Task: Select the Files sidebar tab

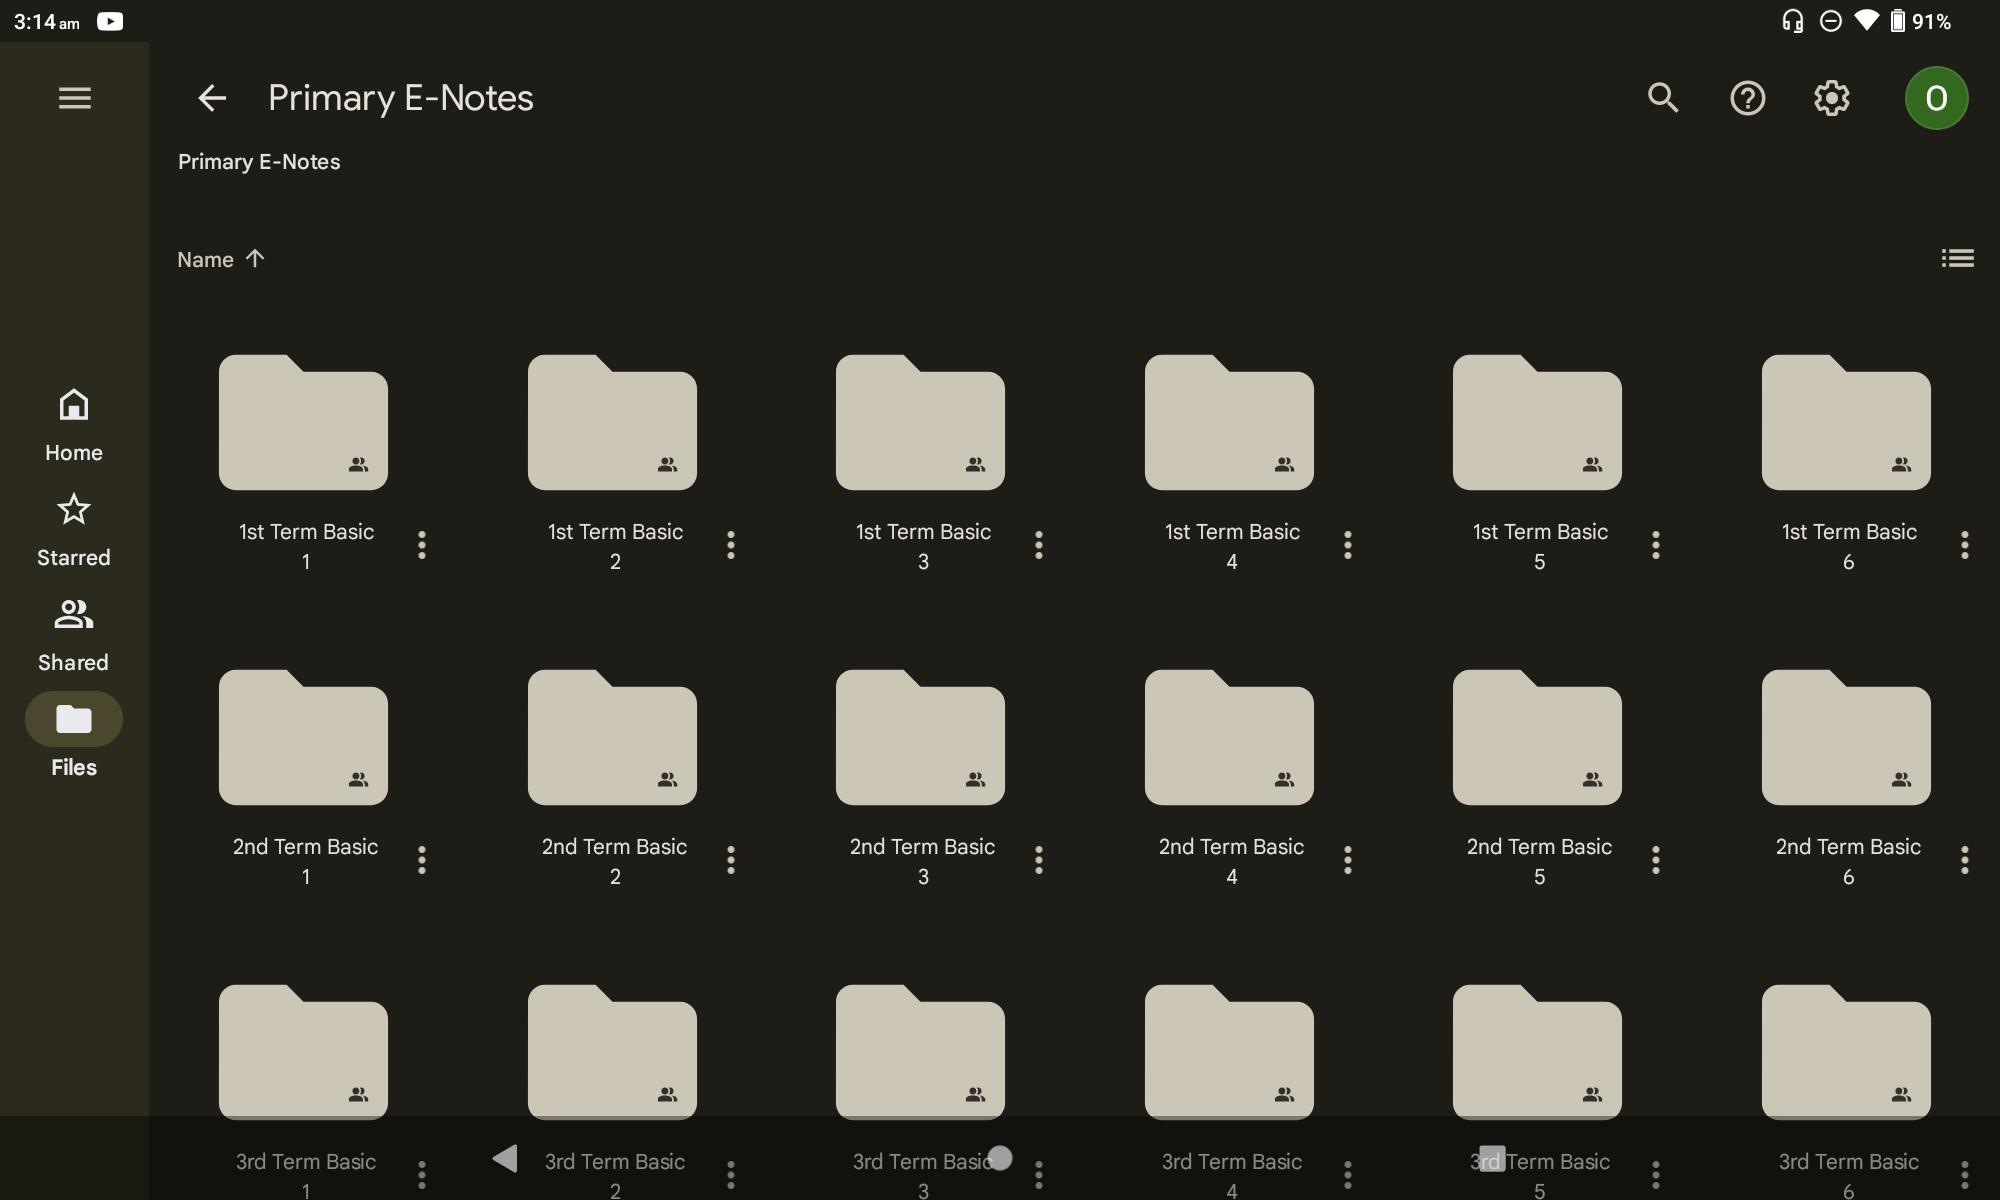Action: (74, 738)
